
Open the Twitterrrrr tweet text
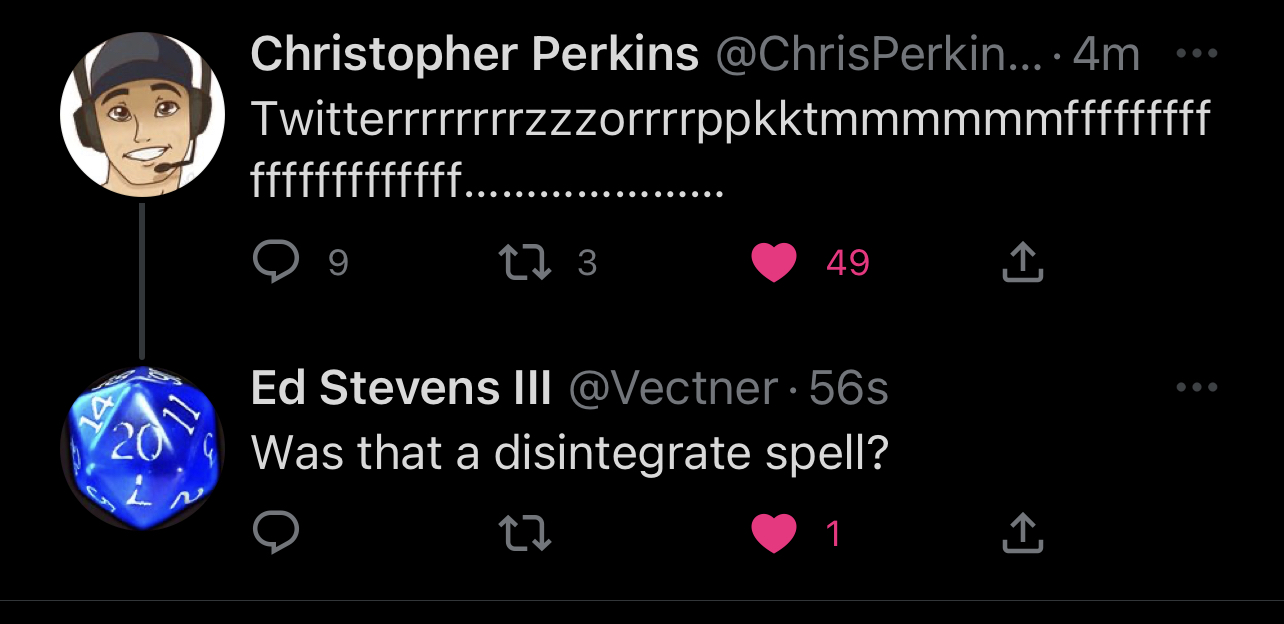pos(730,149)
